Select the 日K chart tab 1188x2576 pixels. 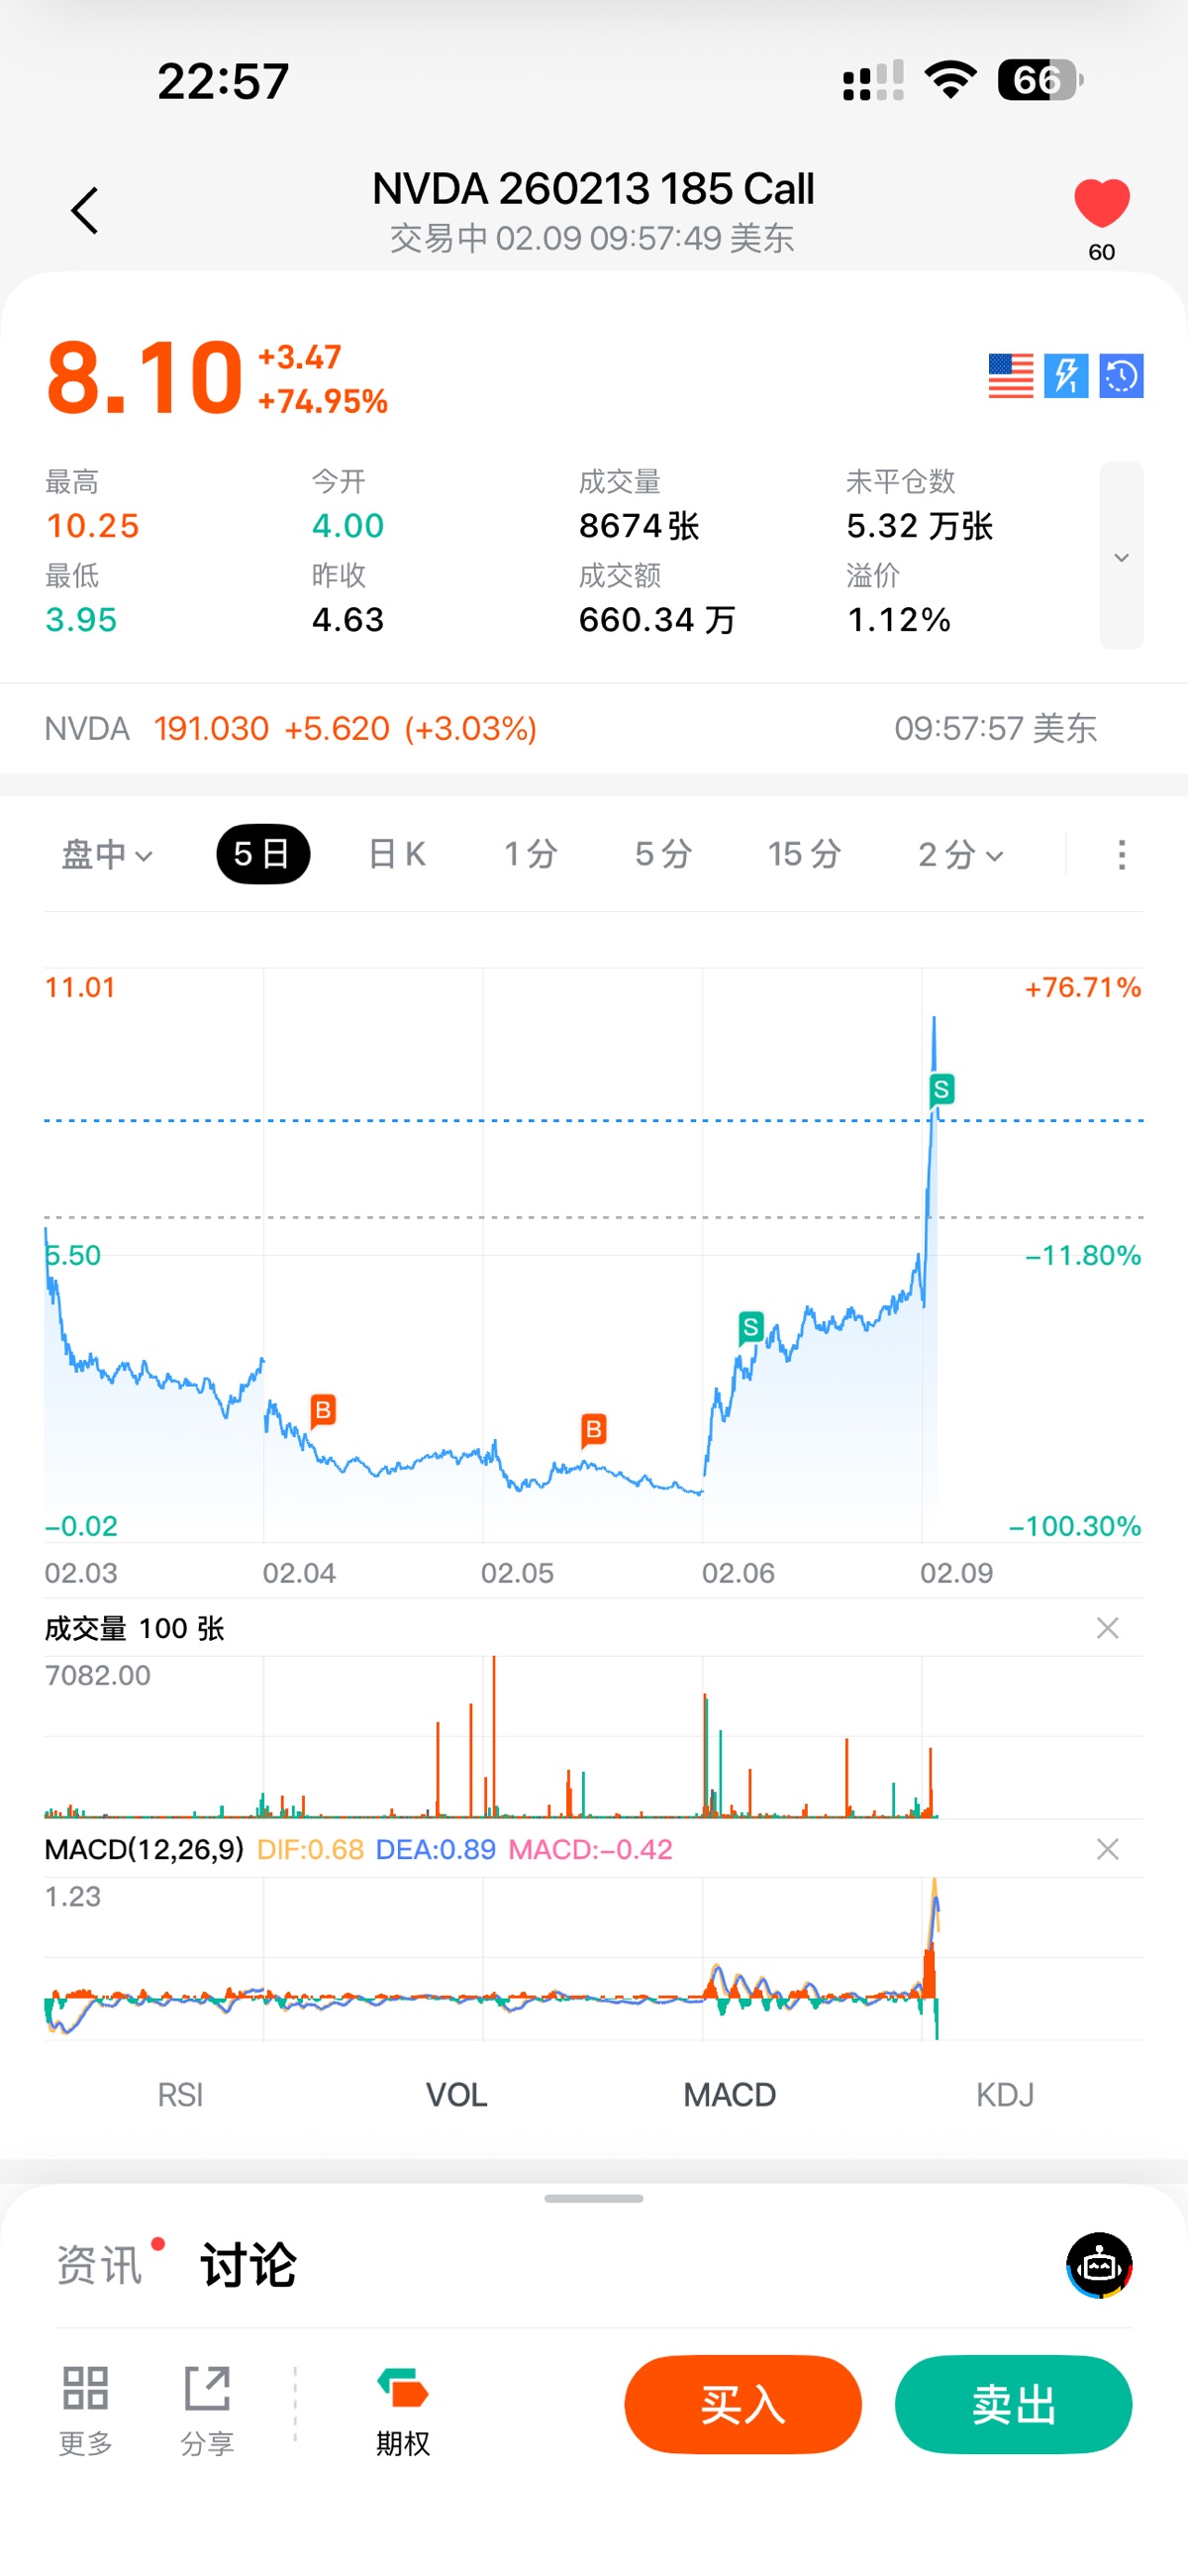pos(397,855)
